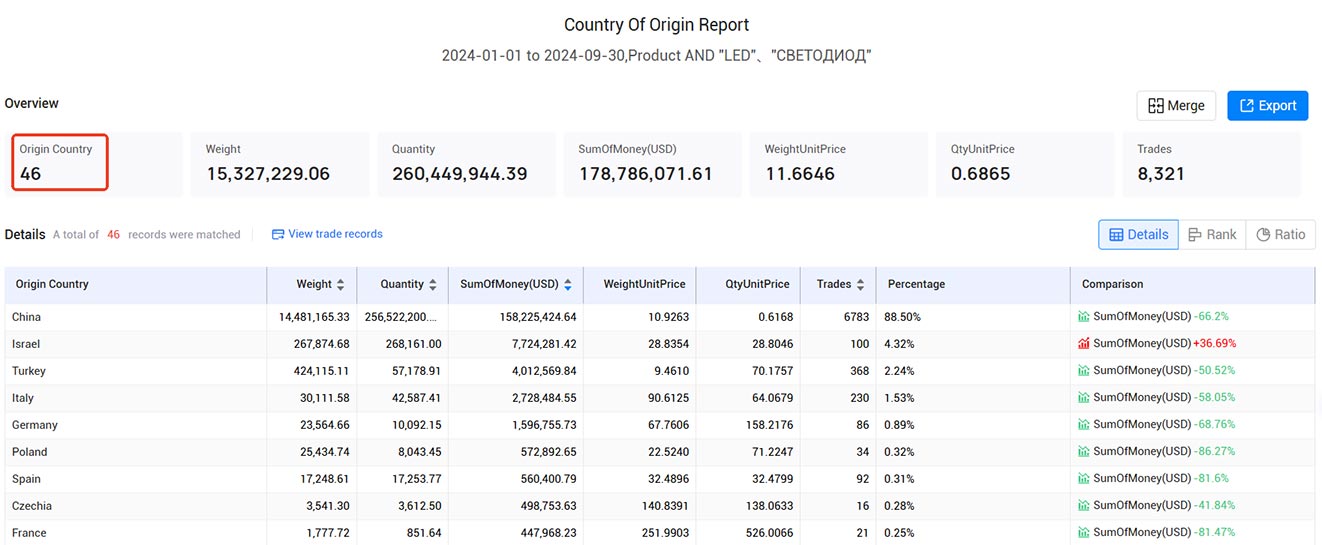Click the Country Of Origin Report title
1322x545 pixels.
[x=656, y=25]
